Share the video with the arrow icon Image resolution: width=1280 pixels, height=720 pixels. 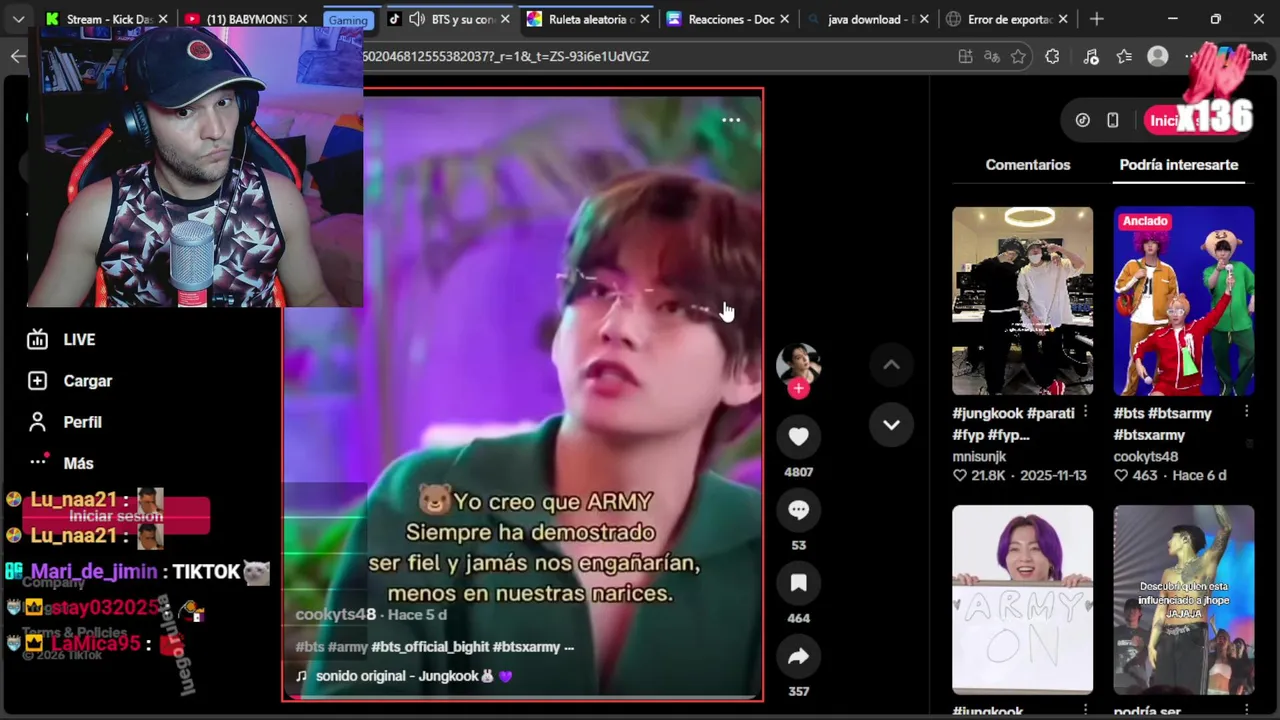tap(798, 656)
